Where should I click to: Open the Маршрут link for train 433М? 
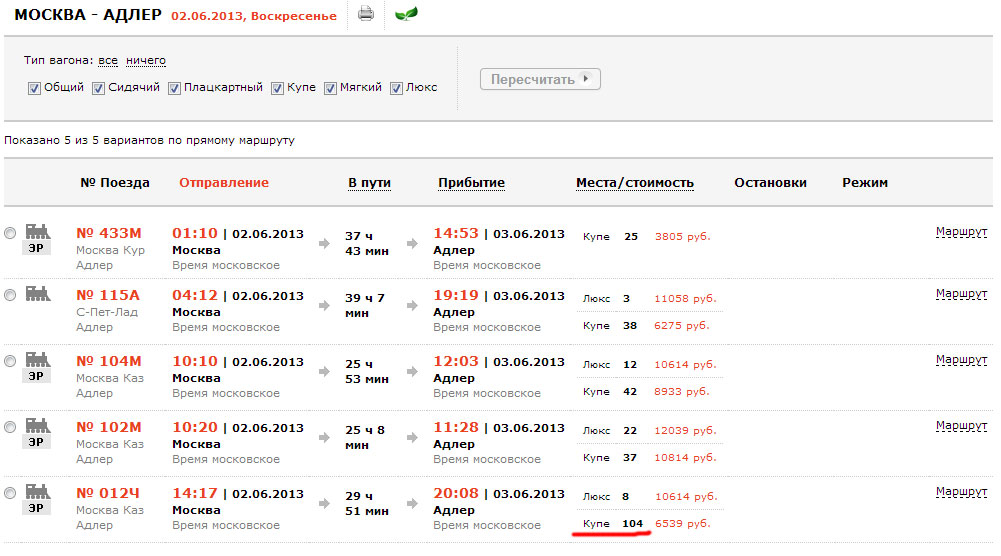pos(961,232)
